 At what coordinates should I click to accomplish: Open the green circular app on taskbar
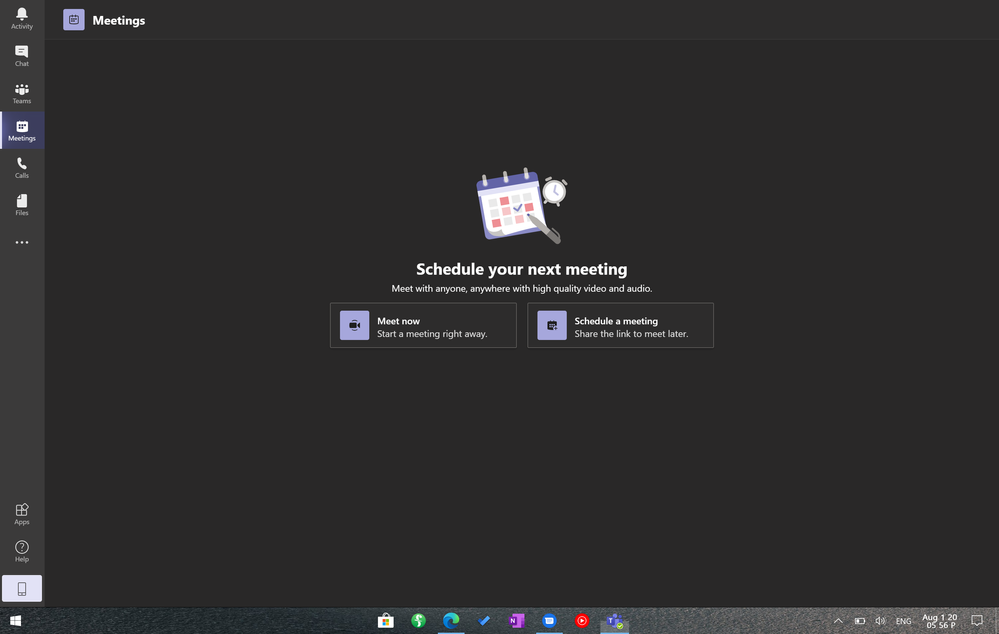click(419, 621)
